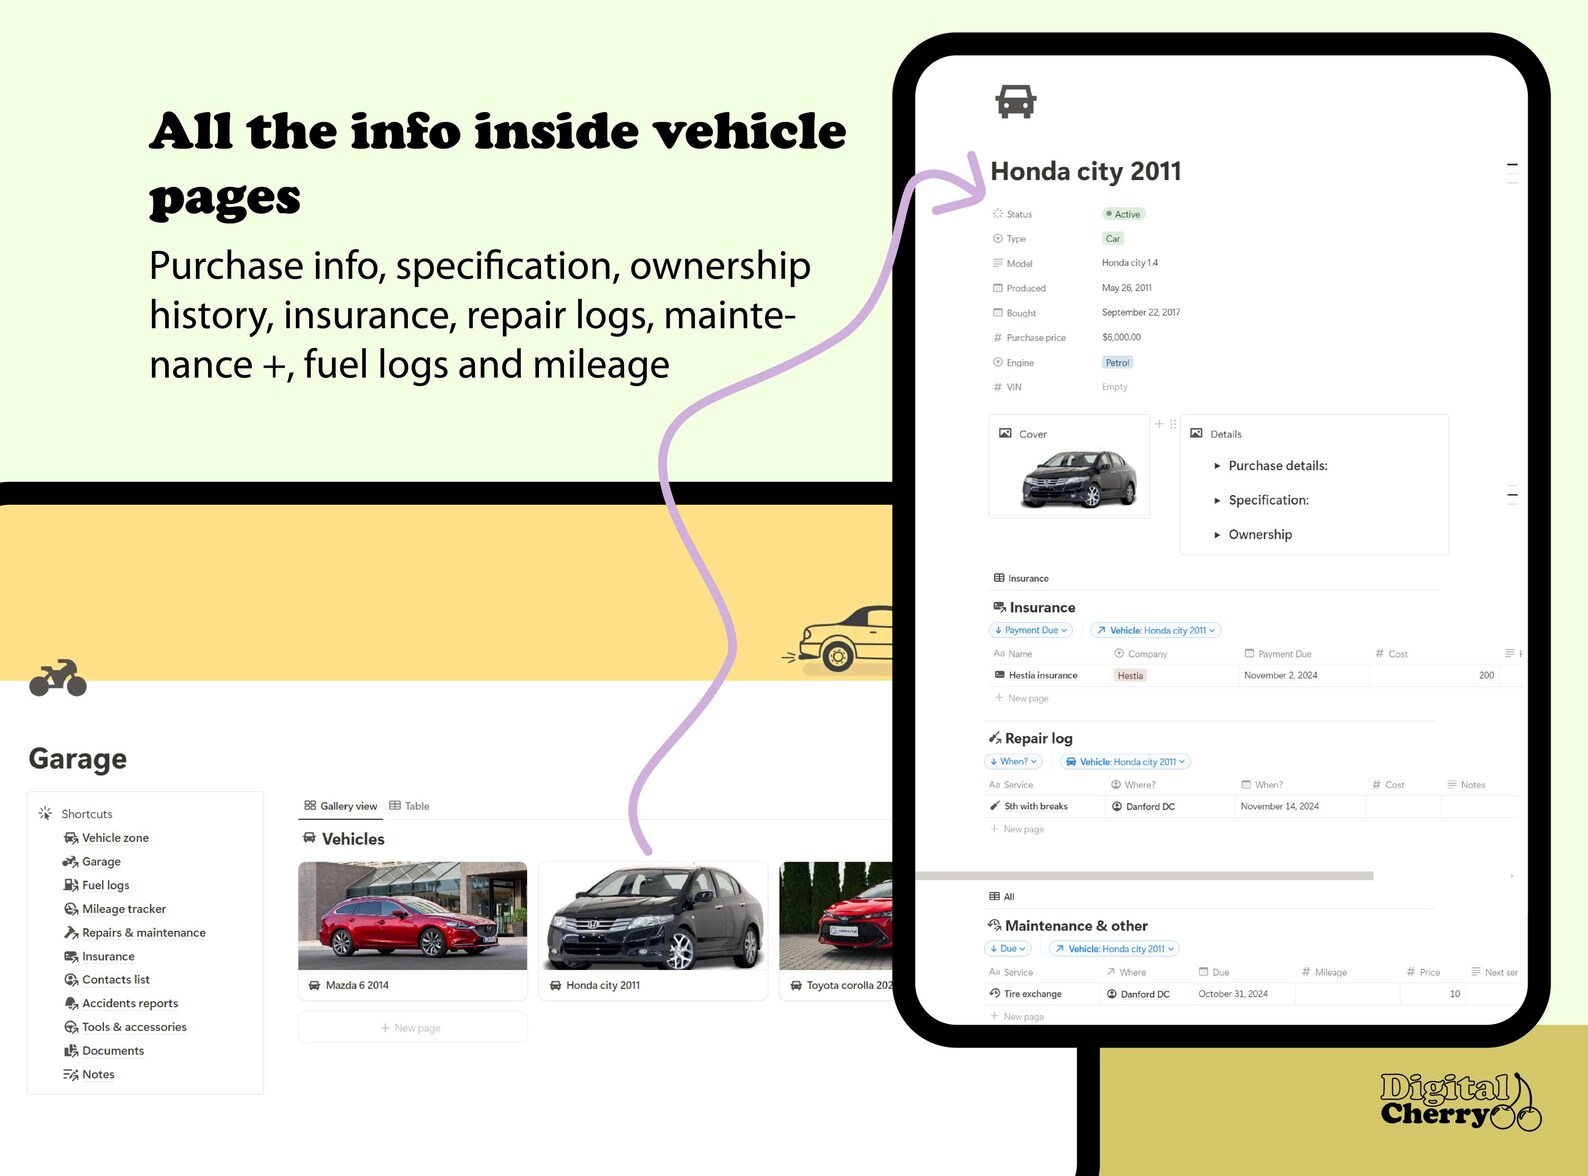
Task: Open the When? sort dropdown in Repair log
Action: point(1013,762)
